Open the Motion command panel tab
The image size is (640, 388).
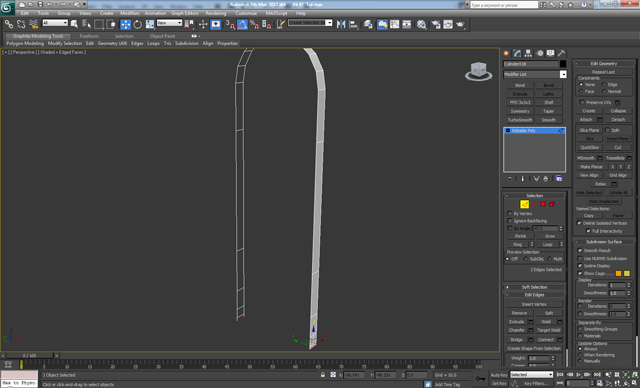540,53
